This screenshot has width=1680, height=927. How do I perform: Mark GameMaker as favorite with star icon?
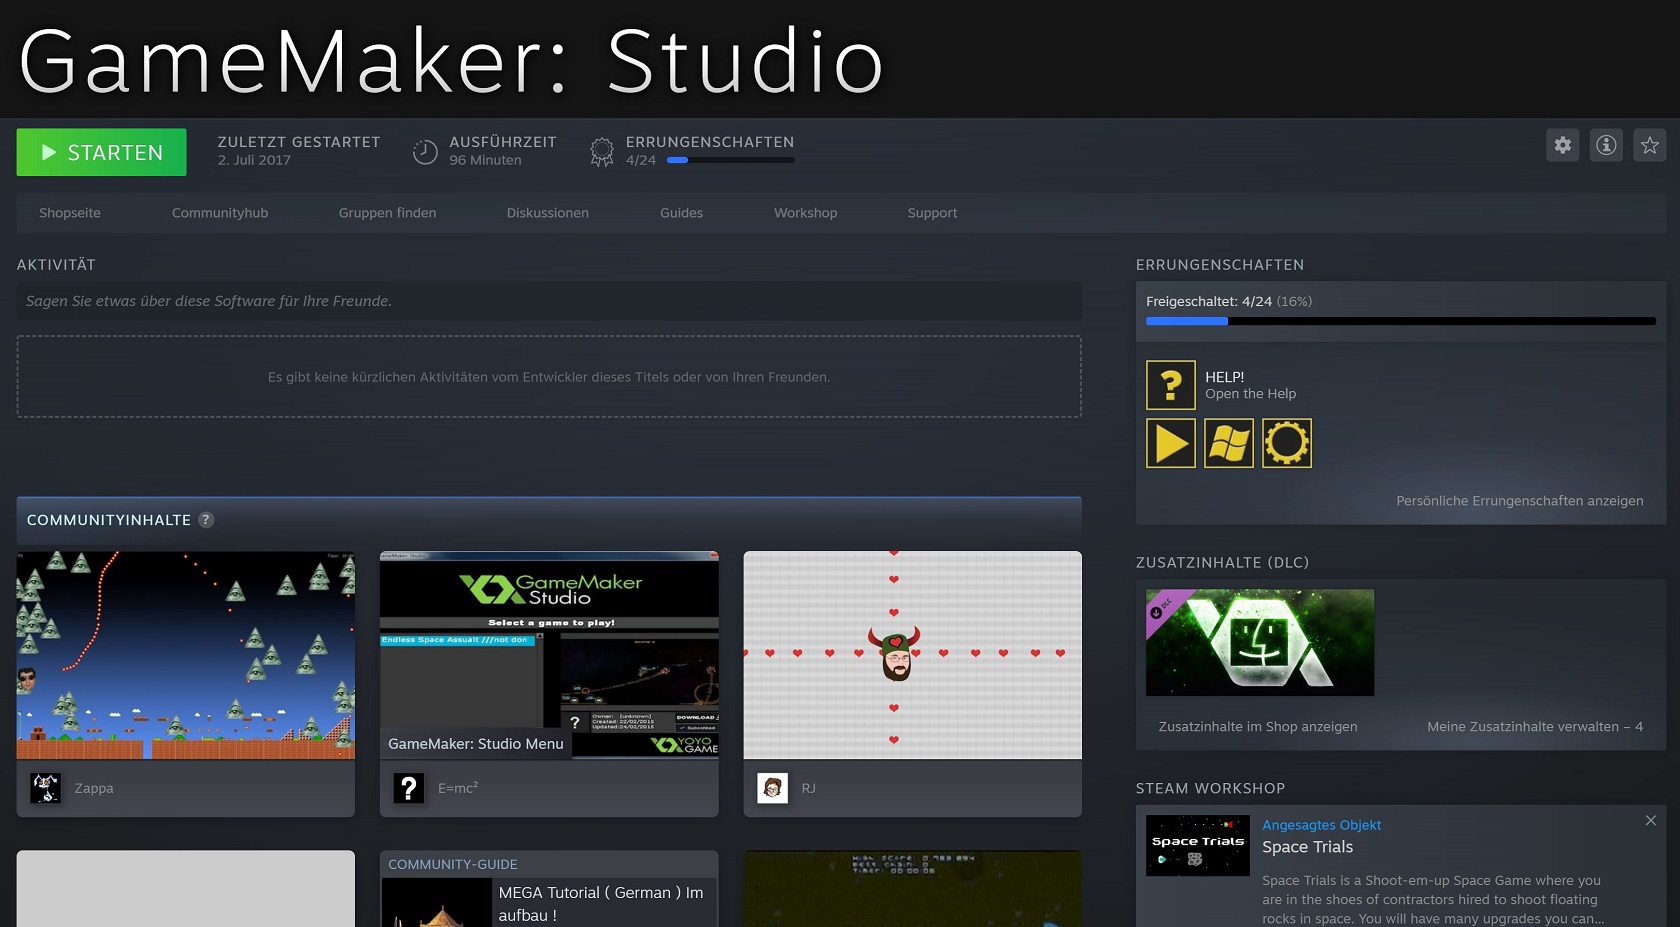click(x=1650, y=145)
